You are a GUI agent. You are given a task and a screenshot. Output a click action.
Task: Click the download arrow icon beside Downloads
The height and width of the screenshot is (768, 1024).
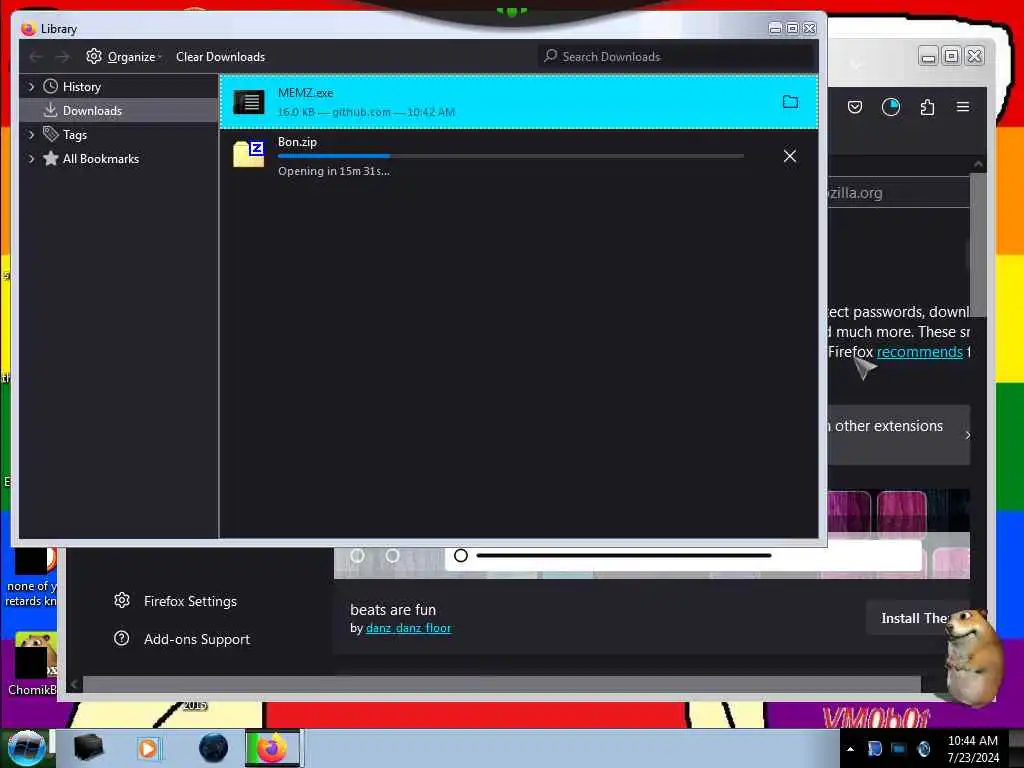[50, 110]
